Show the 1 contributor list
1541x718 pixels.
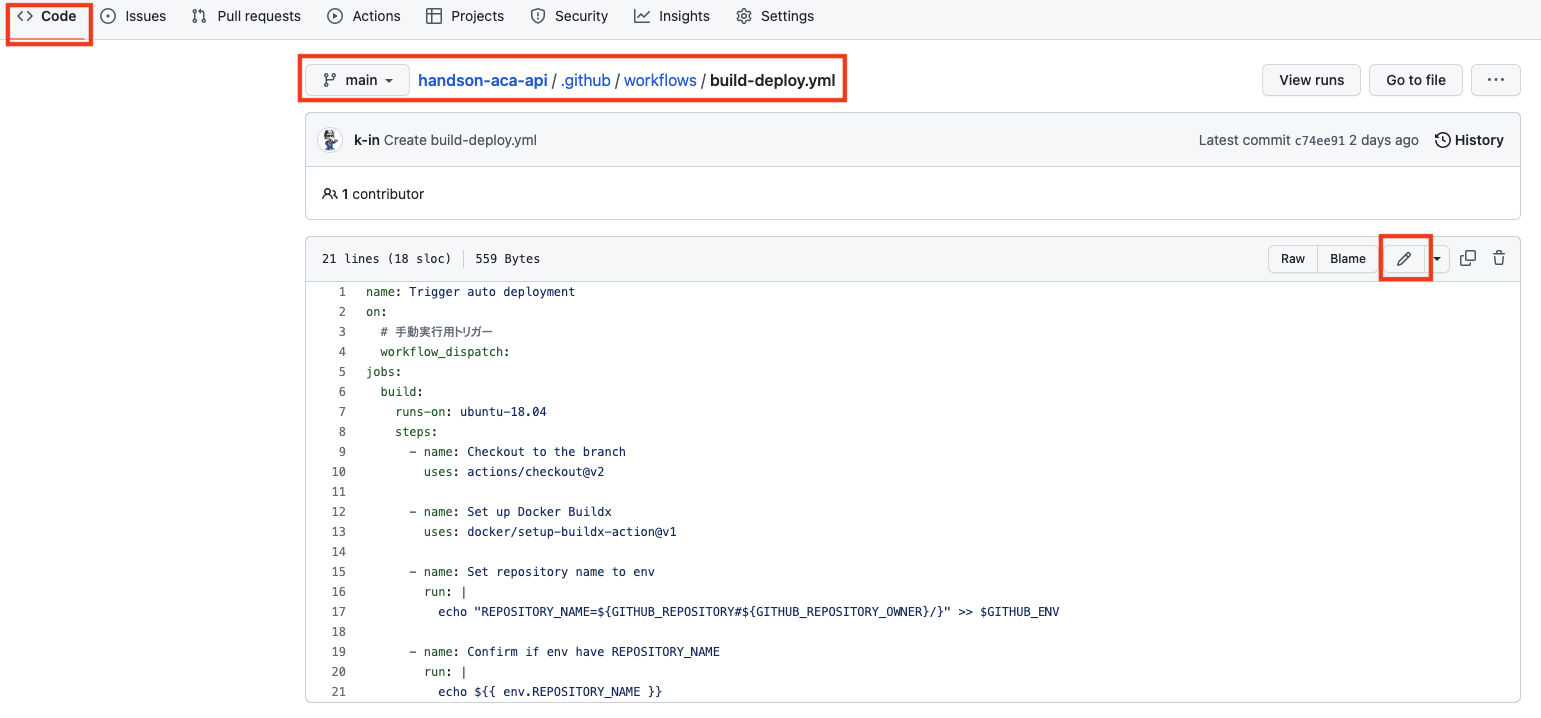pyautogui.click(x=373, y=194)
